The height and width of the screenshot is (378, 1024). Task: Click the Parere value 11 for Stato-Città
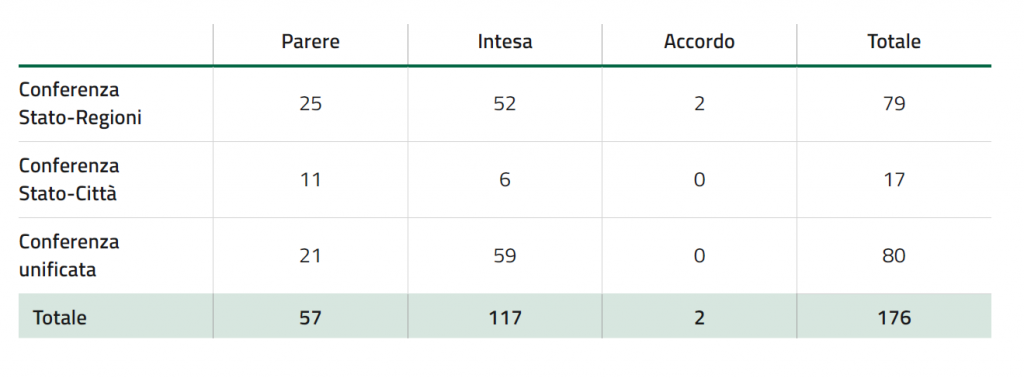(310, 180)
